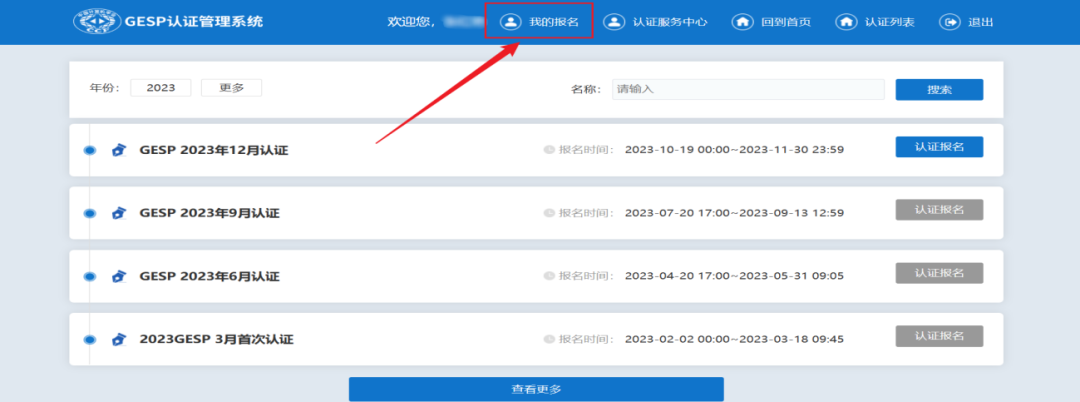1080x402 pixels.
Task: Click graduation cap icon for GESP 2023年12月认证
Action: click(118, 150)
